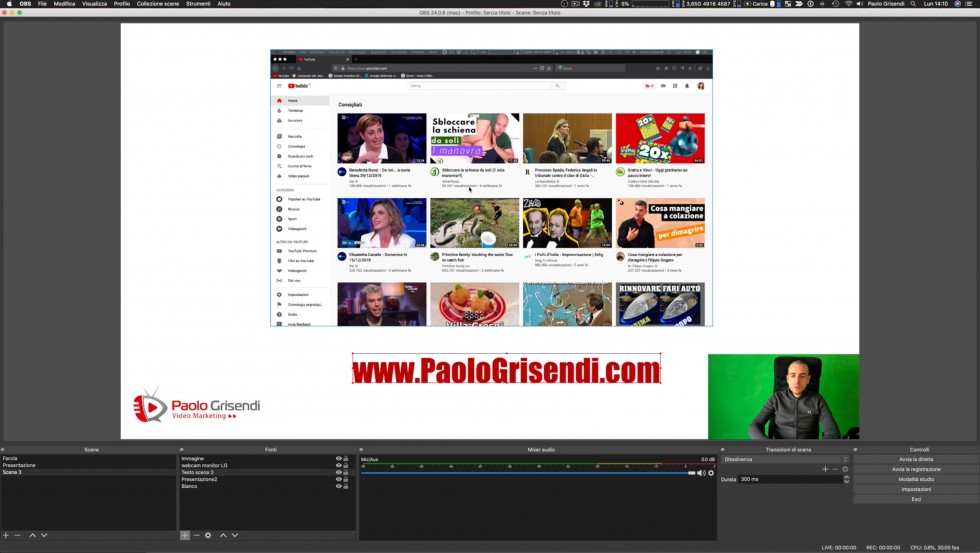
Task: Open volume control in menu bar
Action: [860, 4]
